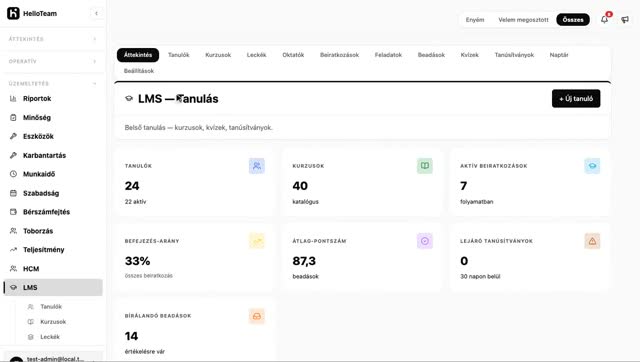Click the Eszközök wrench icon

(13, 136)
